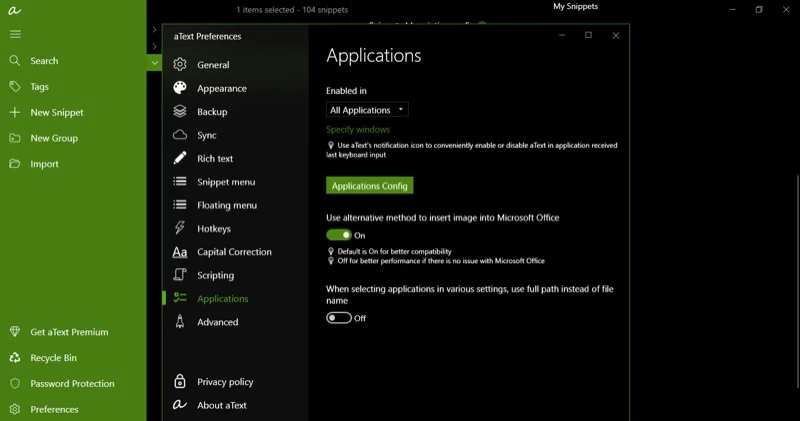
Task: Click the hamburger menu icon in left sidebar
Action: click(x=15, y=34)
